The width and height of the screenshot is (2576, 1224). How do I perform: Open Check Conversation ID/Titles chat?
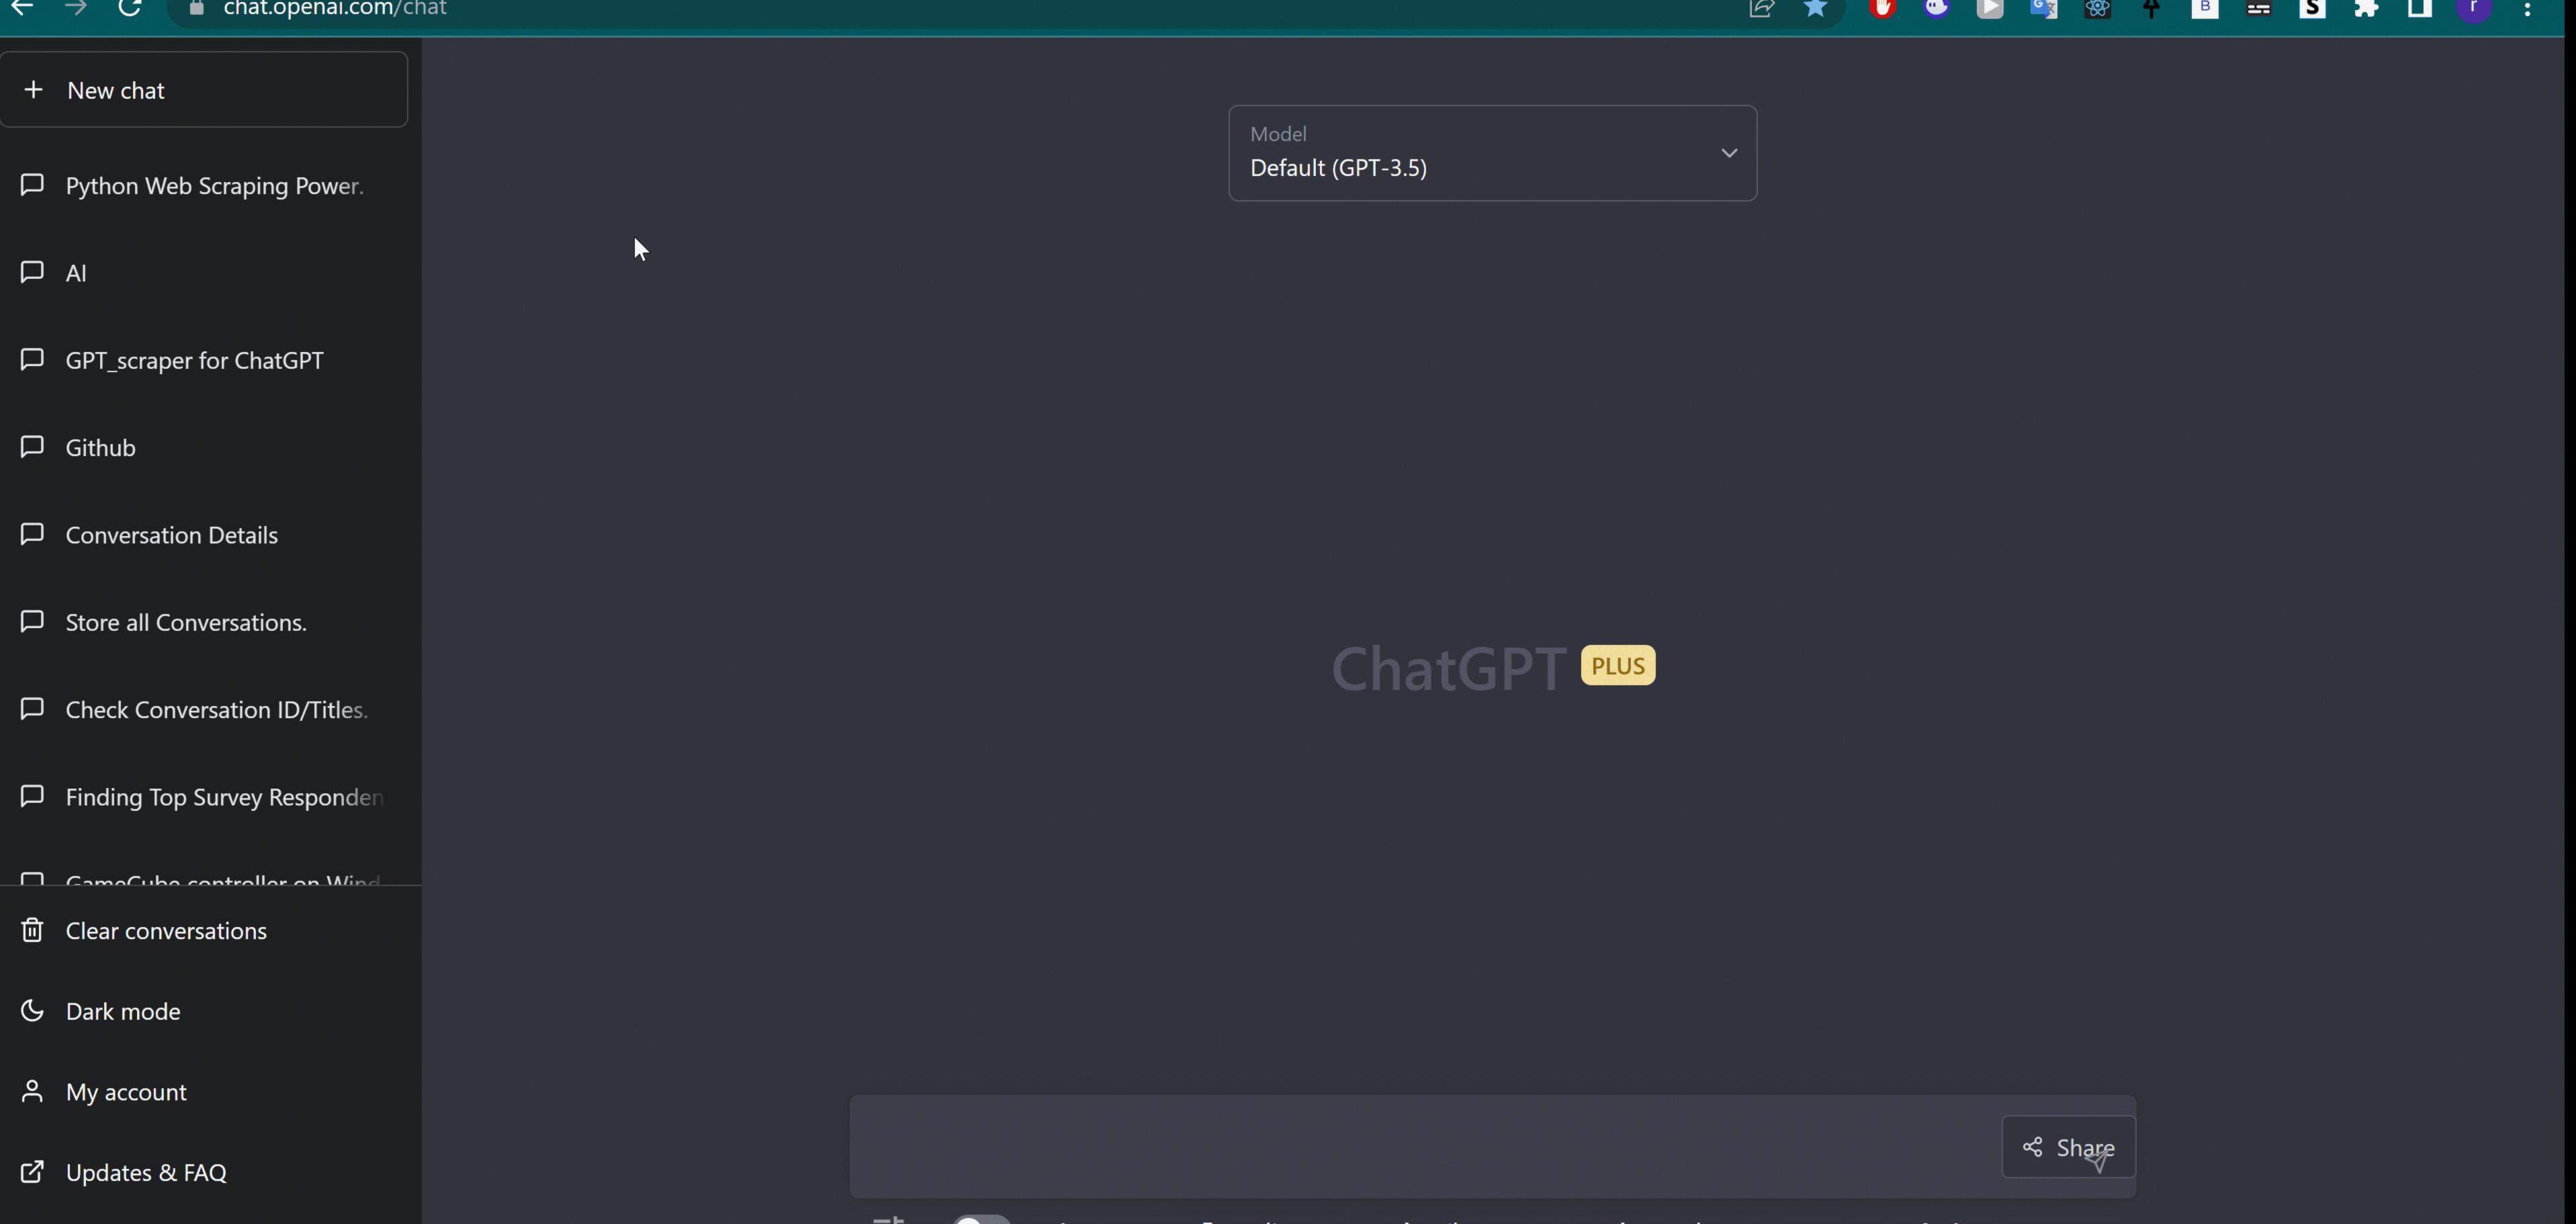point(215,708)
